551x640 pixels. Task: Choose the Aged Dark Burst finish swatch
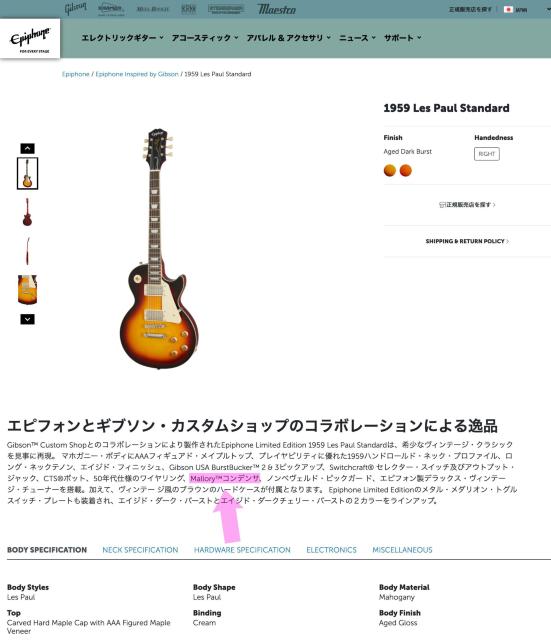coord(390,170)
